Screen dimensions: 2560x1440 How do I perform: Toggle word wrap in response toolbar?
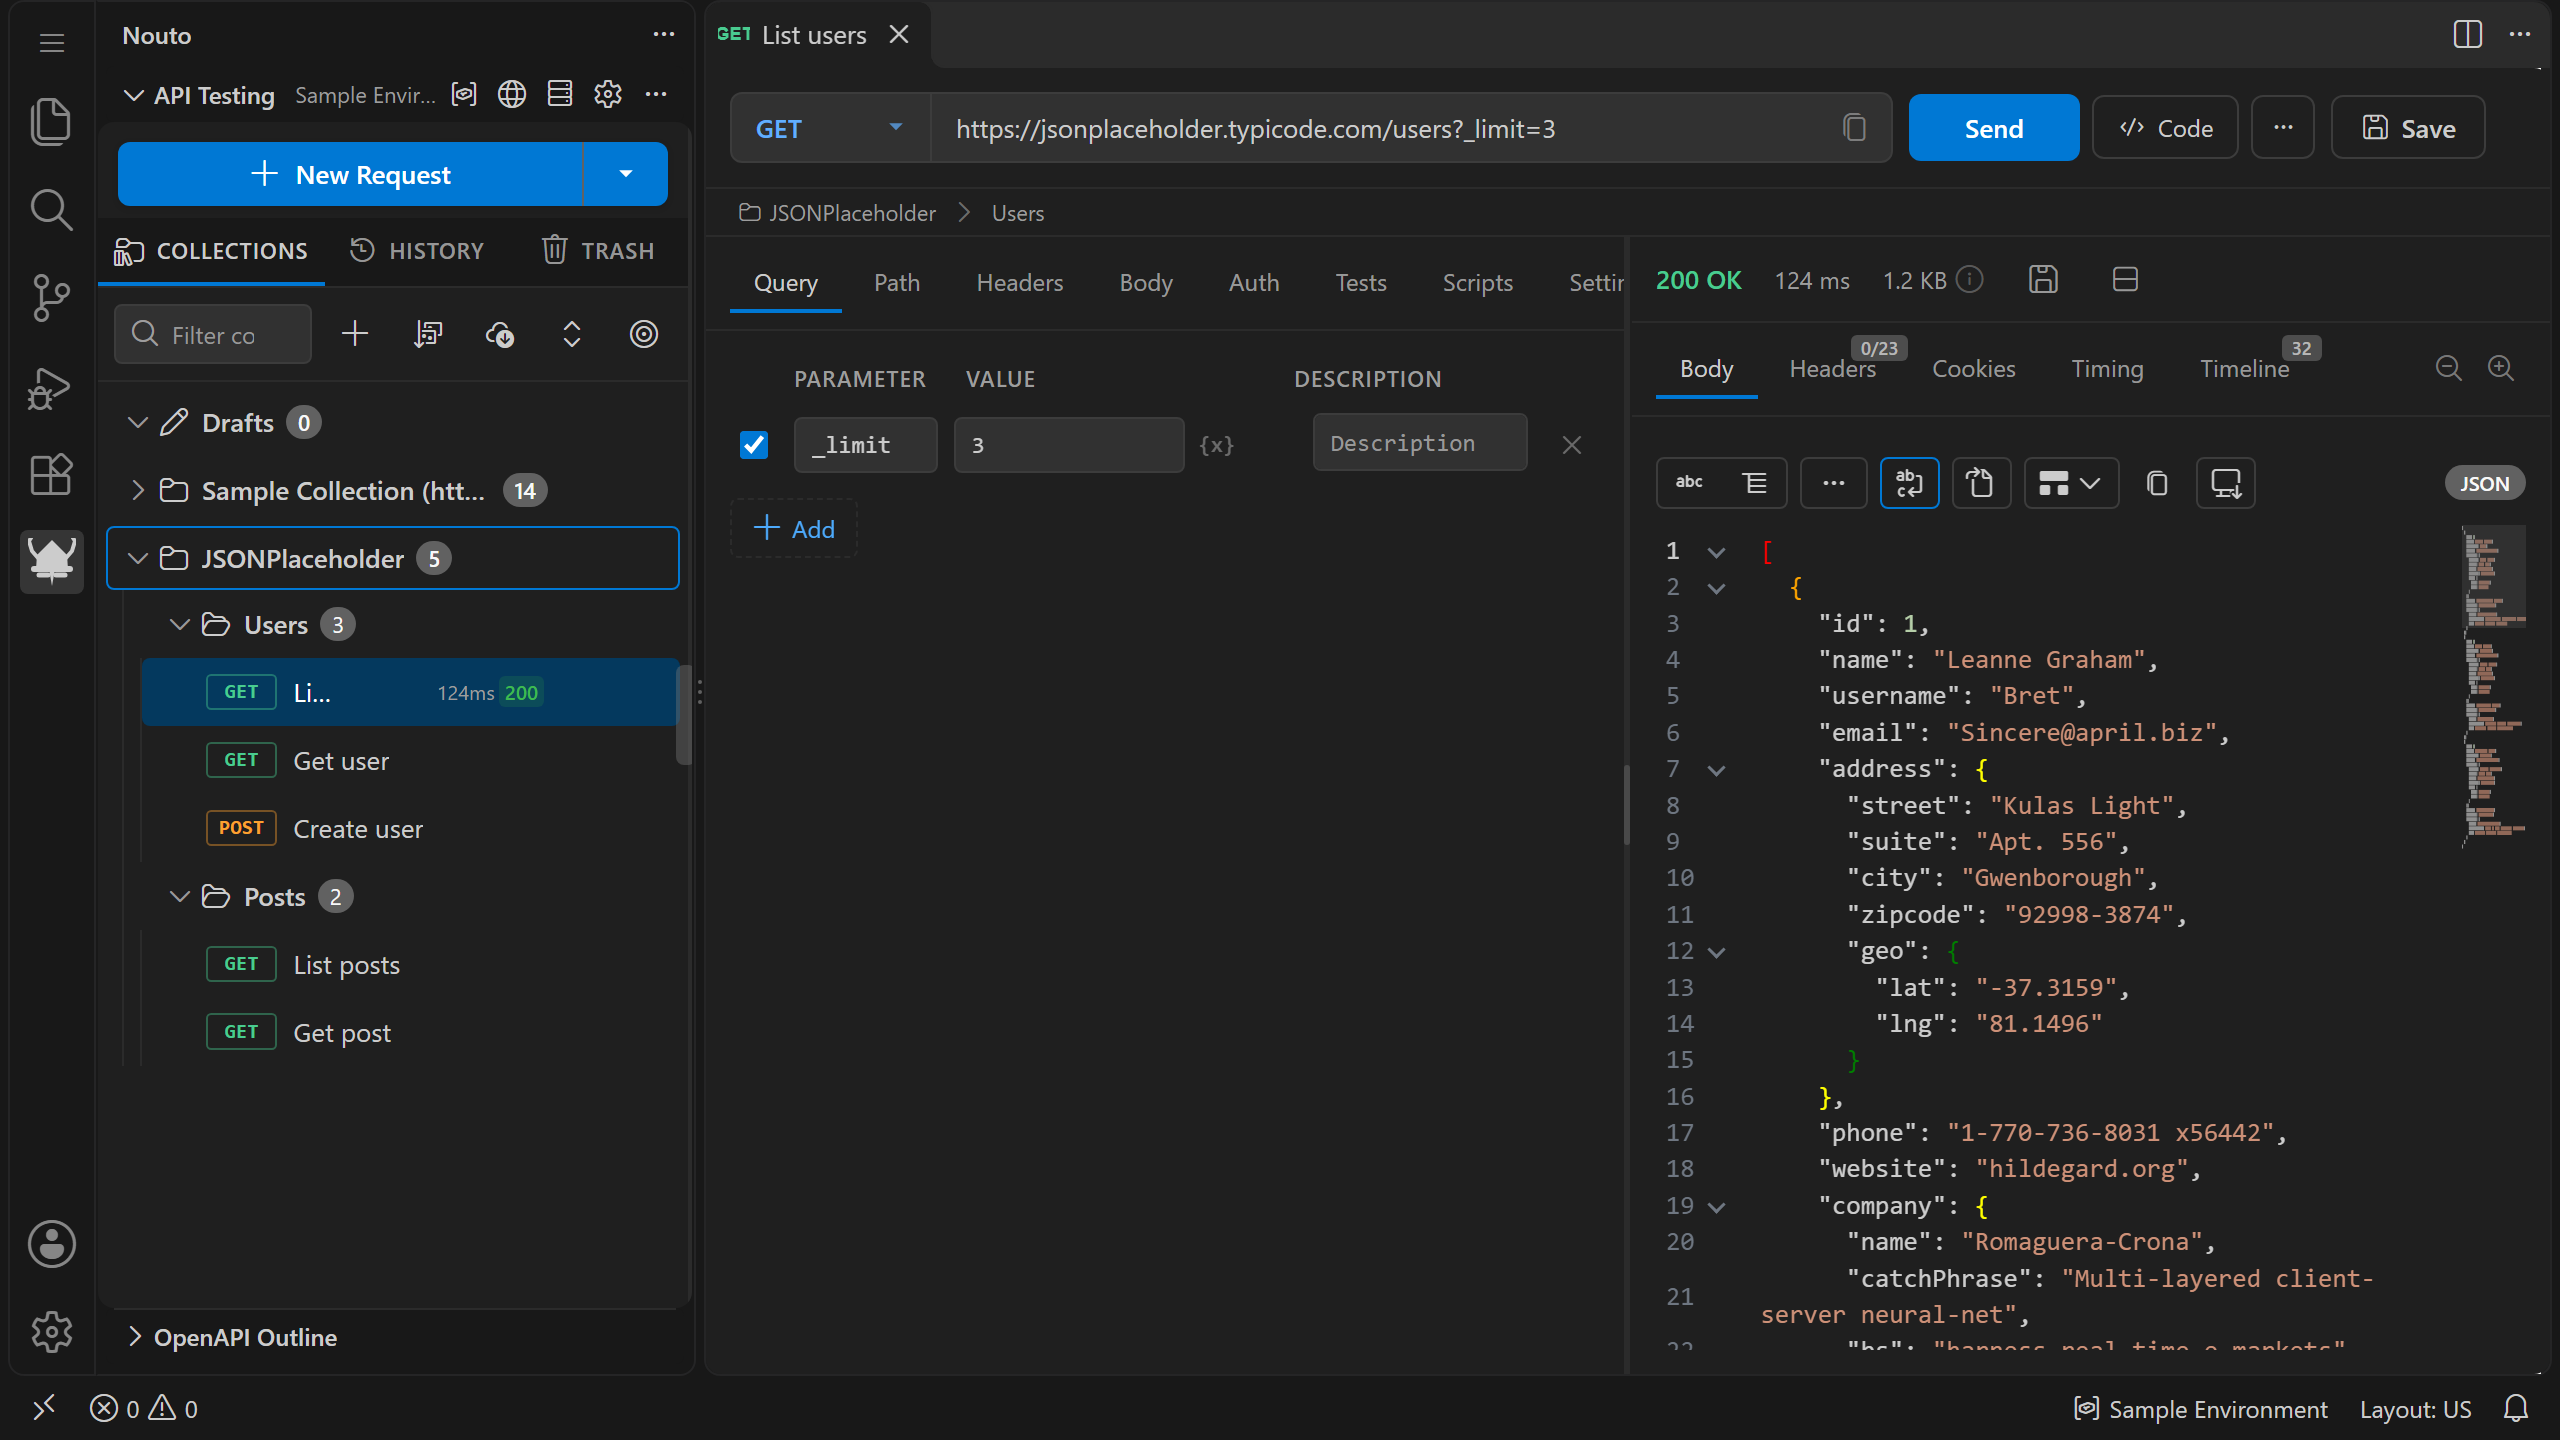point(1909,484)
